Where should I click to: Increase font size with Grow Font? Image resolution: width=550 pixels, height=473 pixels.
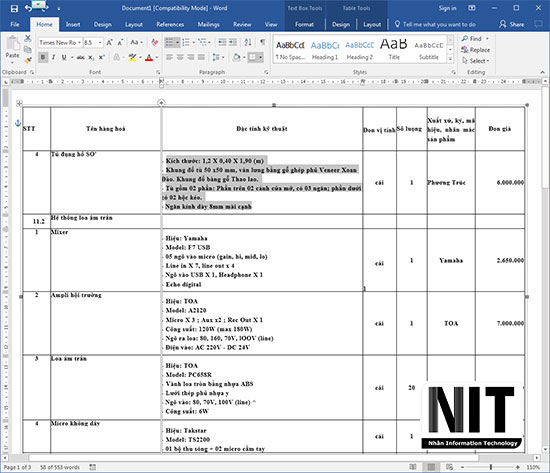tap(109, 42)
